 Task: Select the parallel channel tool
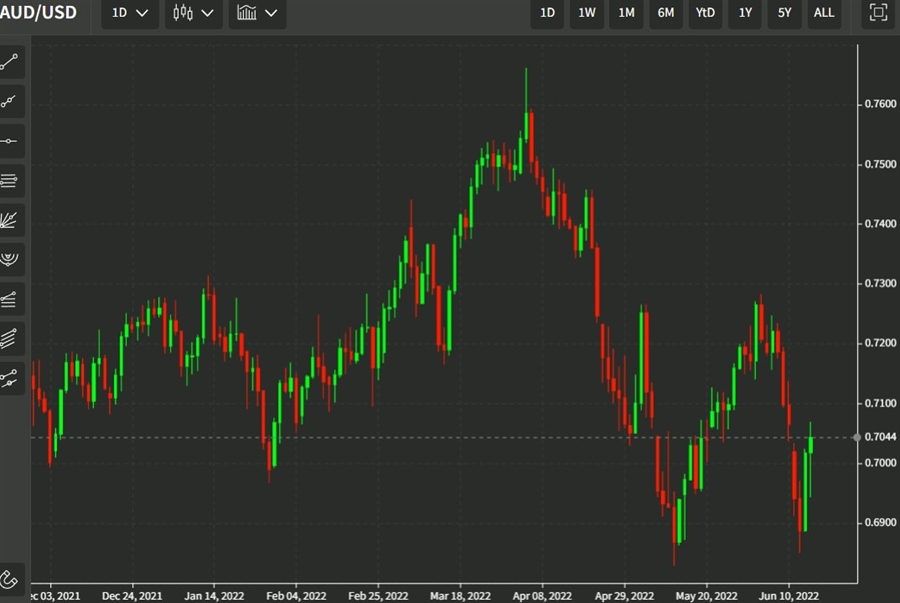[x=10, y=339]
